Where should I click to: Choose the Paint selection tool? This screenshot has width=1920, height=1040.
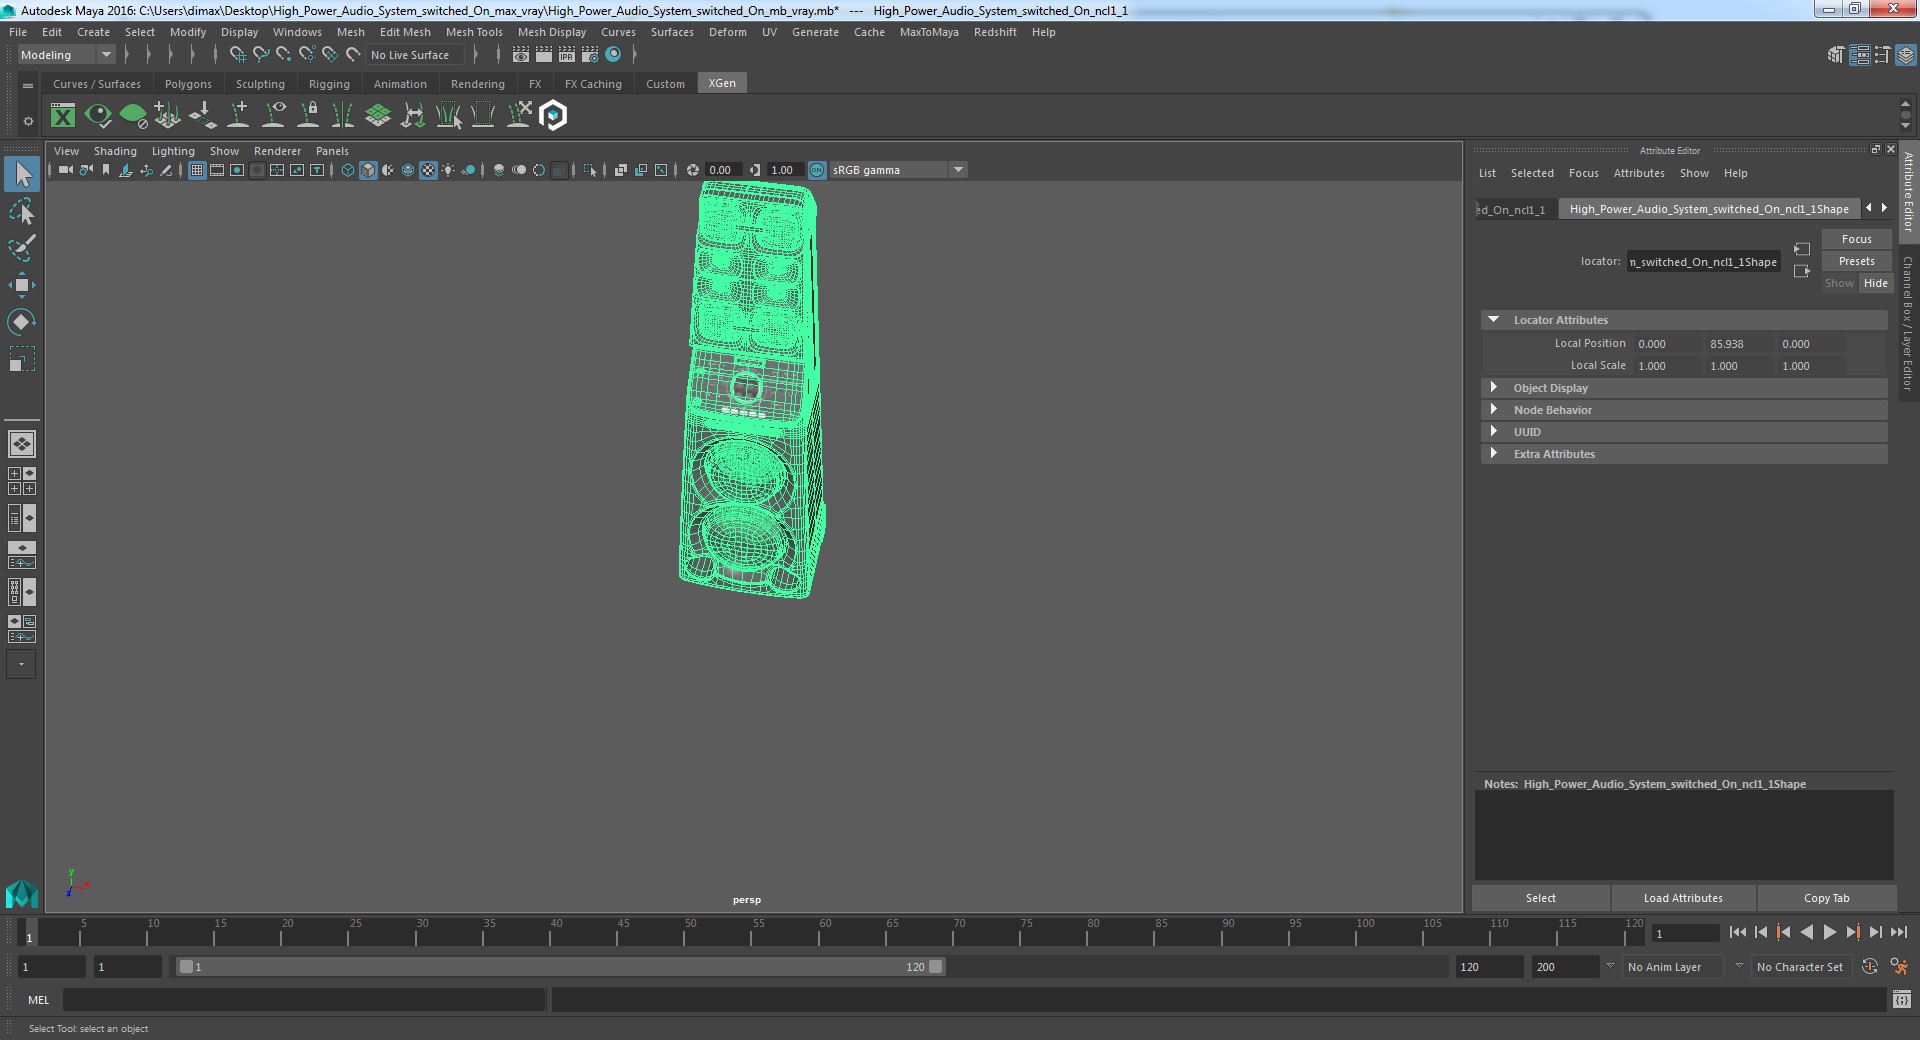22,248
